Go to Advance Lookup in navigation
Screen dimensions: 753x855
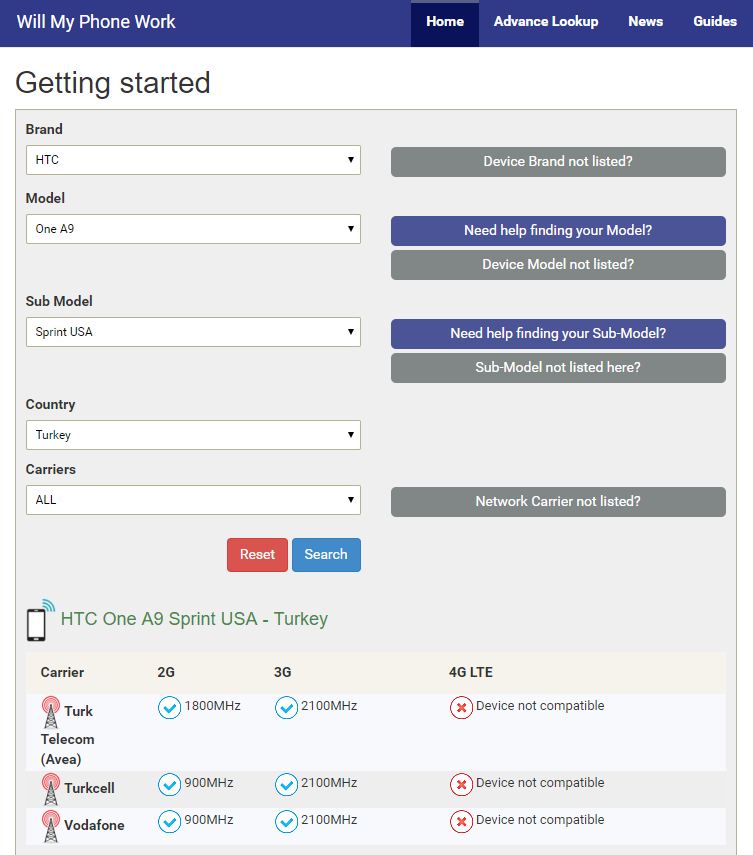[x=546, y=22]
